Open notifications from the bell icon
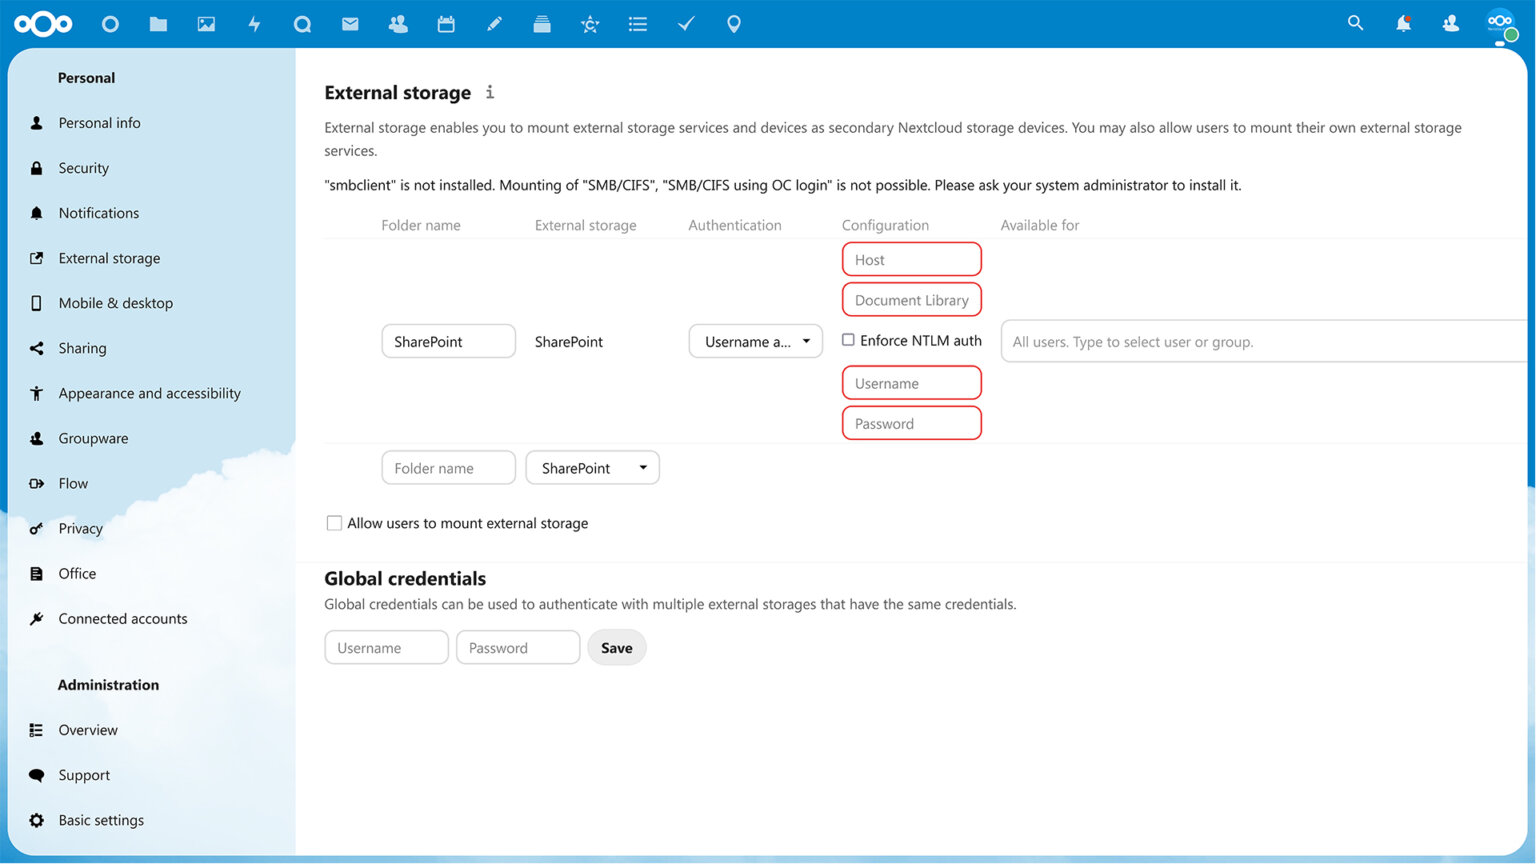Image resolution: width=1536 pixels, height=864 pixels. (1403, 23)
